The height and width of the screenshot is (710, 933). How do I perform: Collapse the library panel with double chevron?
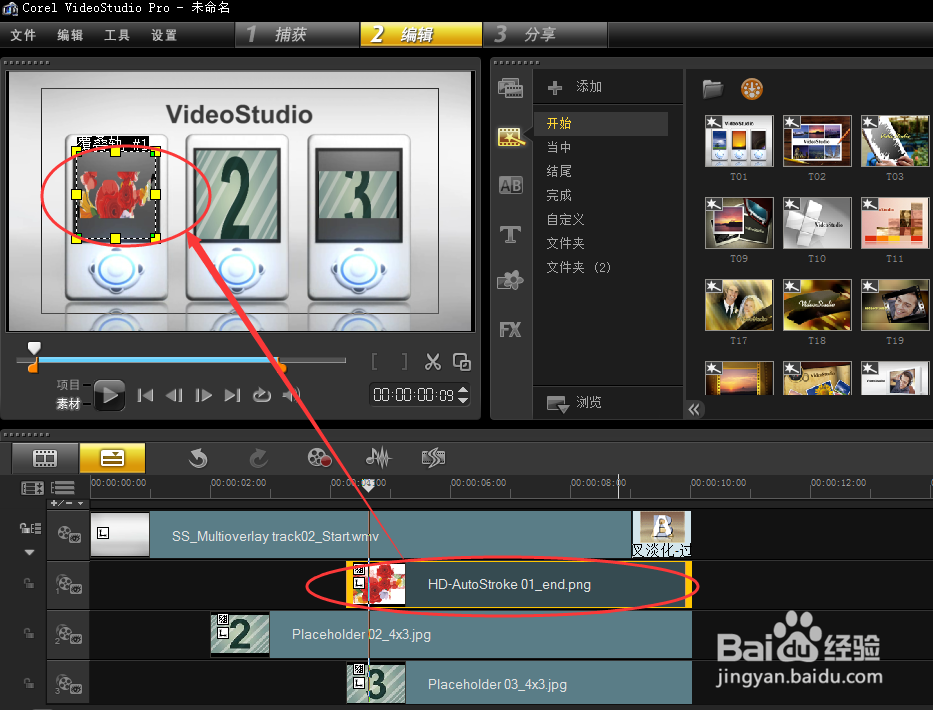694,409
